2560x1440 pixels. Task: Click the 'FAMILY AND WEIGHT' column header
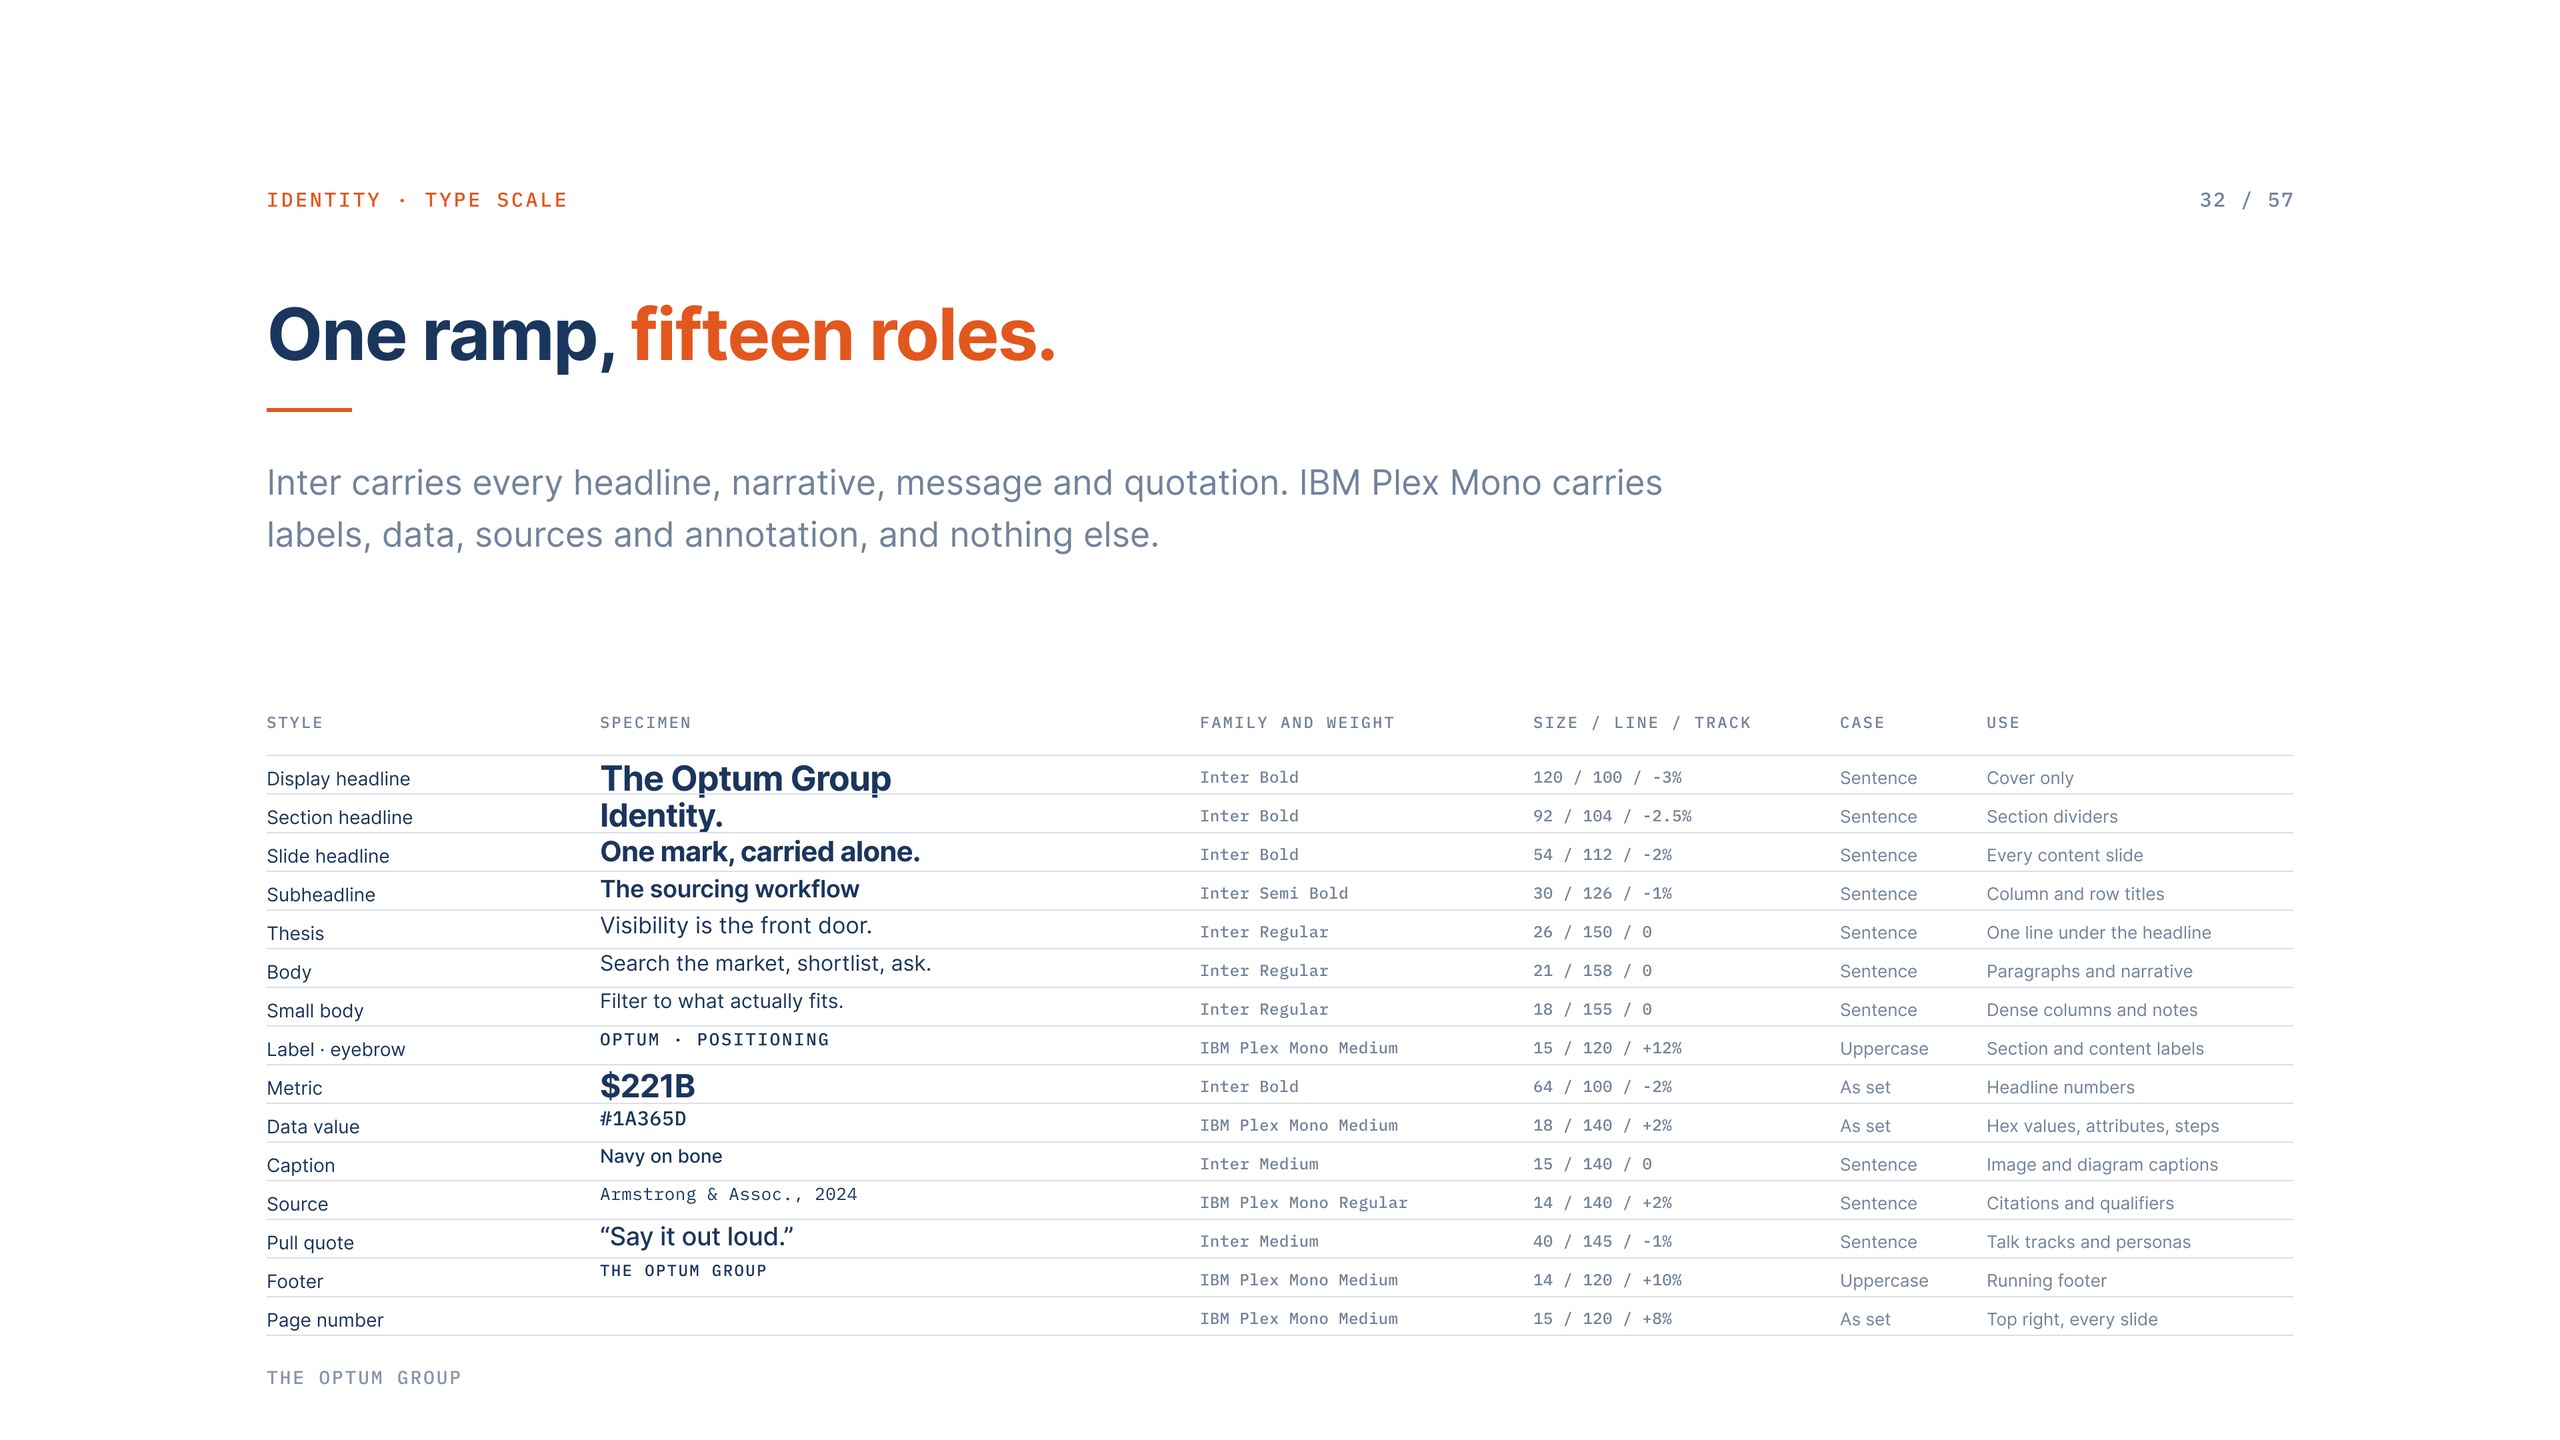1297,723
